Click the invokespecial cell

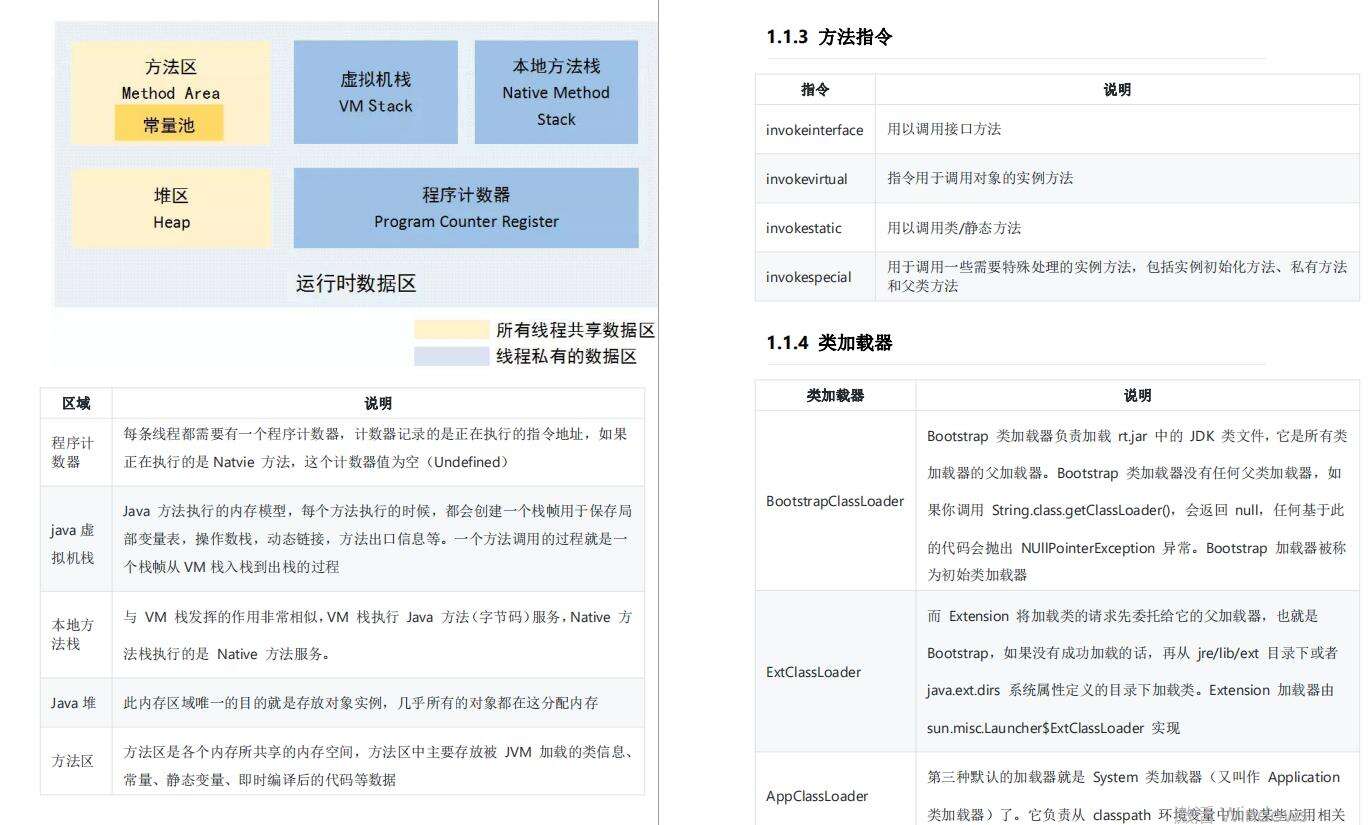[x=815, y=277]
